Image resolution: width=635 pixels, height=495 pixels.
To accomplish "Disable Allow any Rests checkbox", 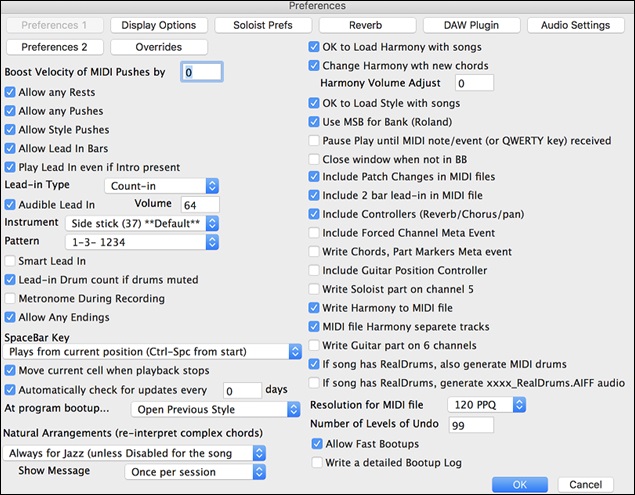I will pyautogui.click(x=11, y=92).
